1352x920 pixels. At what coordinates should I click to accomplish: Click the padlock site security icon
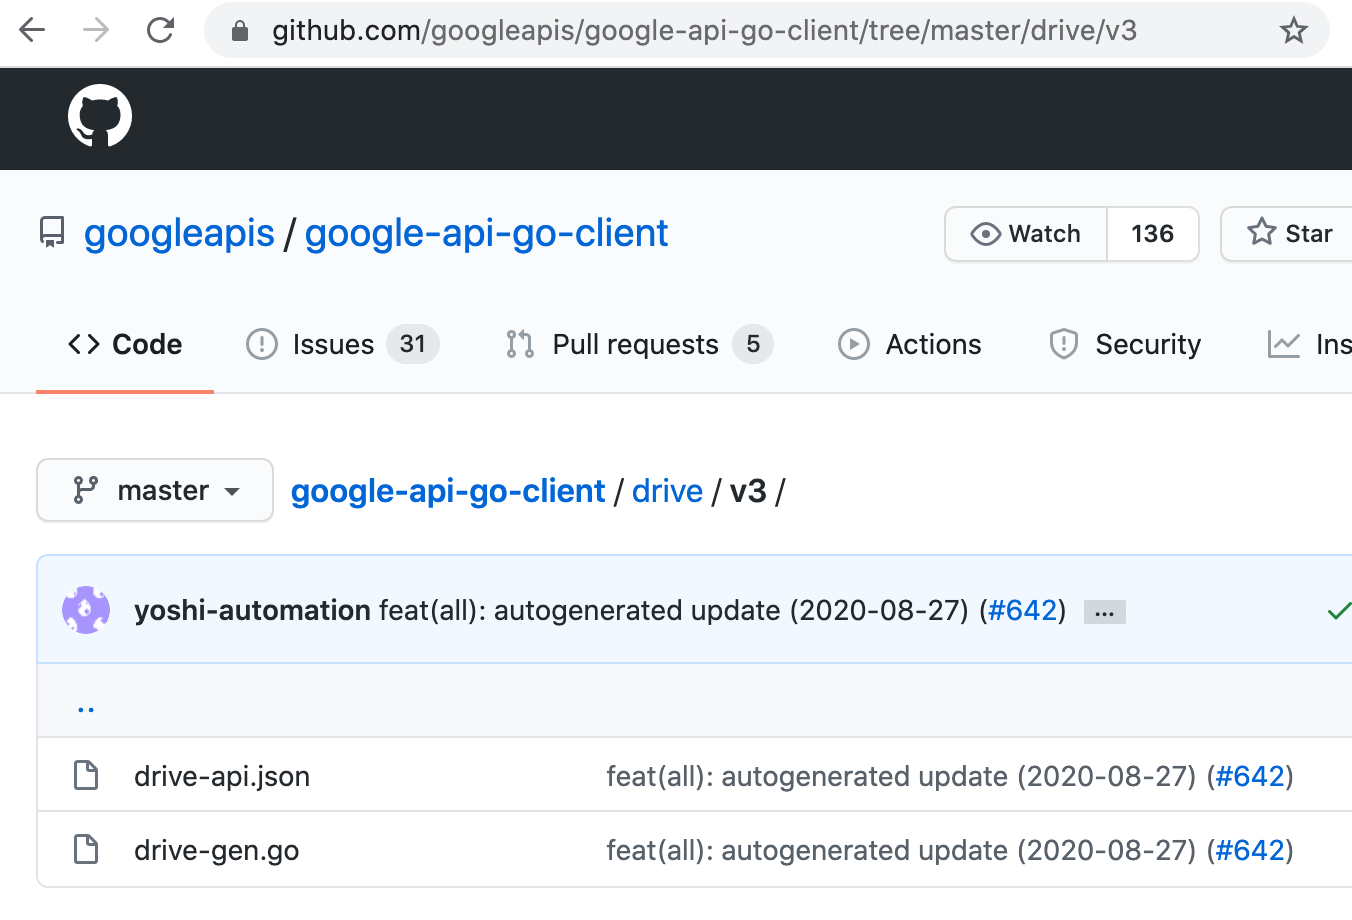coord(239,31)
